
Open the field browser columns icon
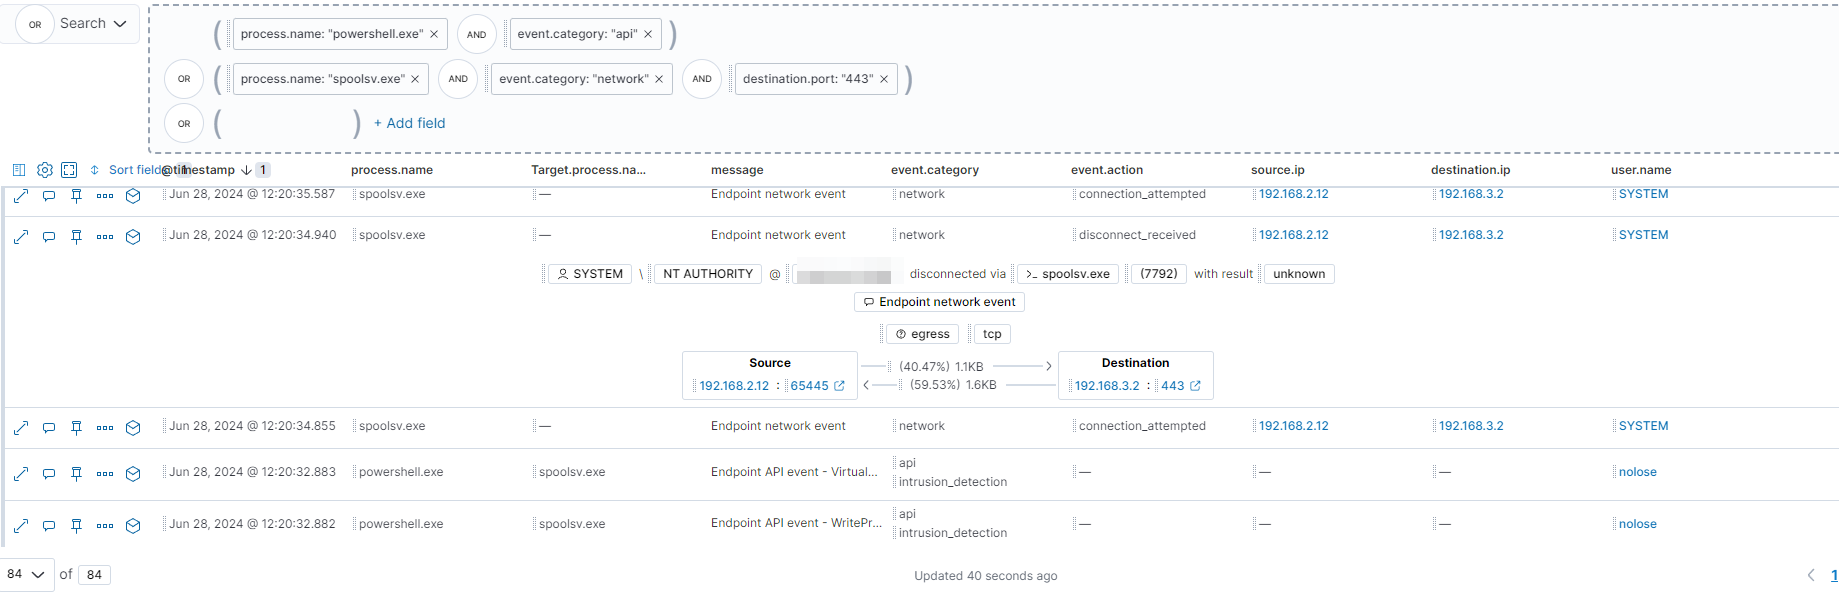18,170
